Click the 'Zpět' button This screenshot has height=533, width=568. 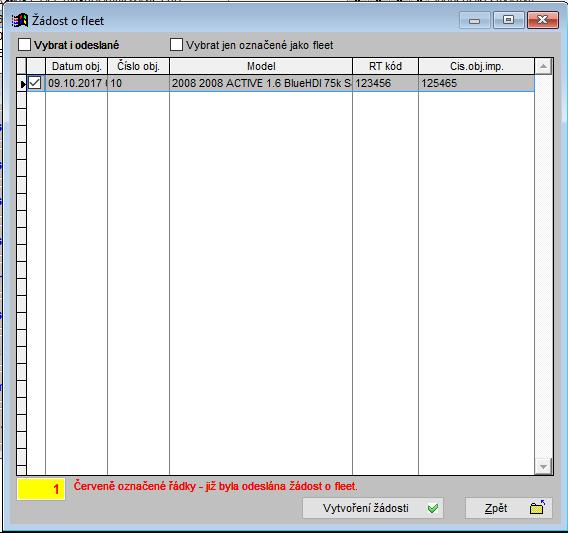coord(509,508)
